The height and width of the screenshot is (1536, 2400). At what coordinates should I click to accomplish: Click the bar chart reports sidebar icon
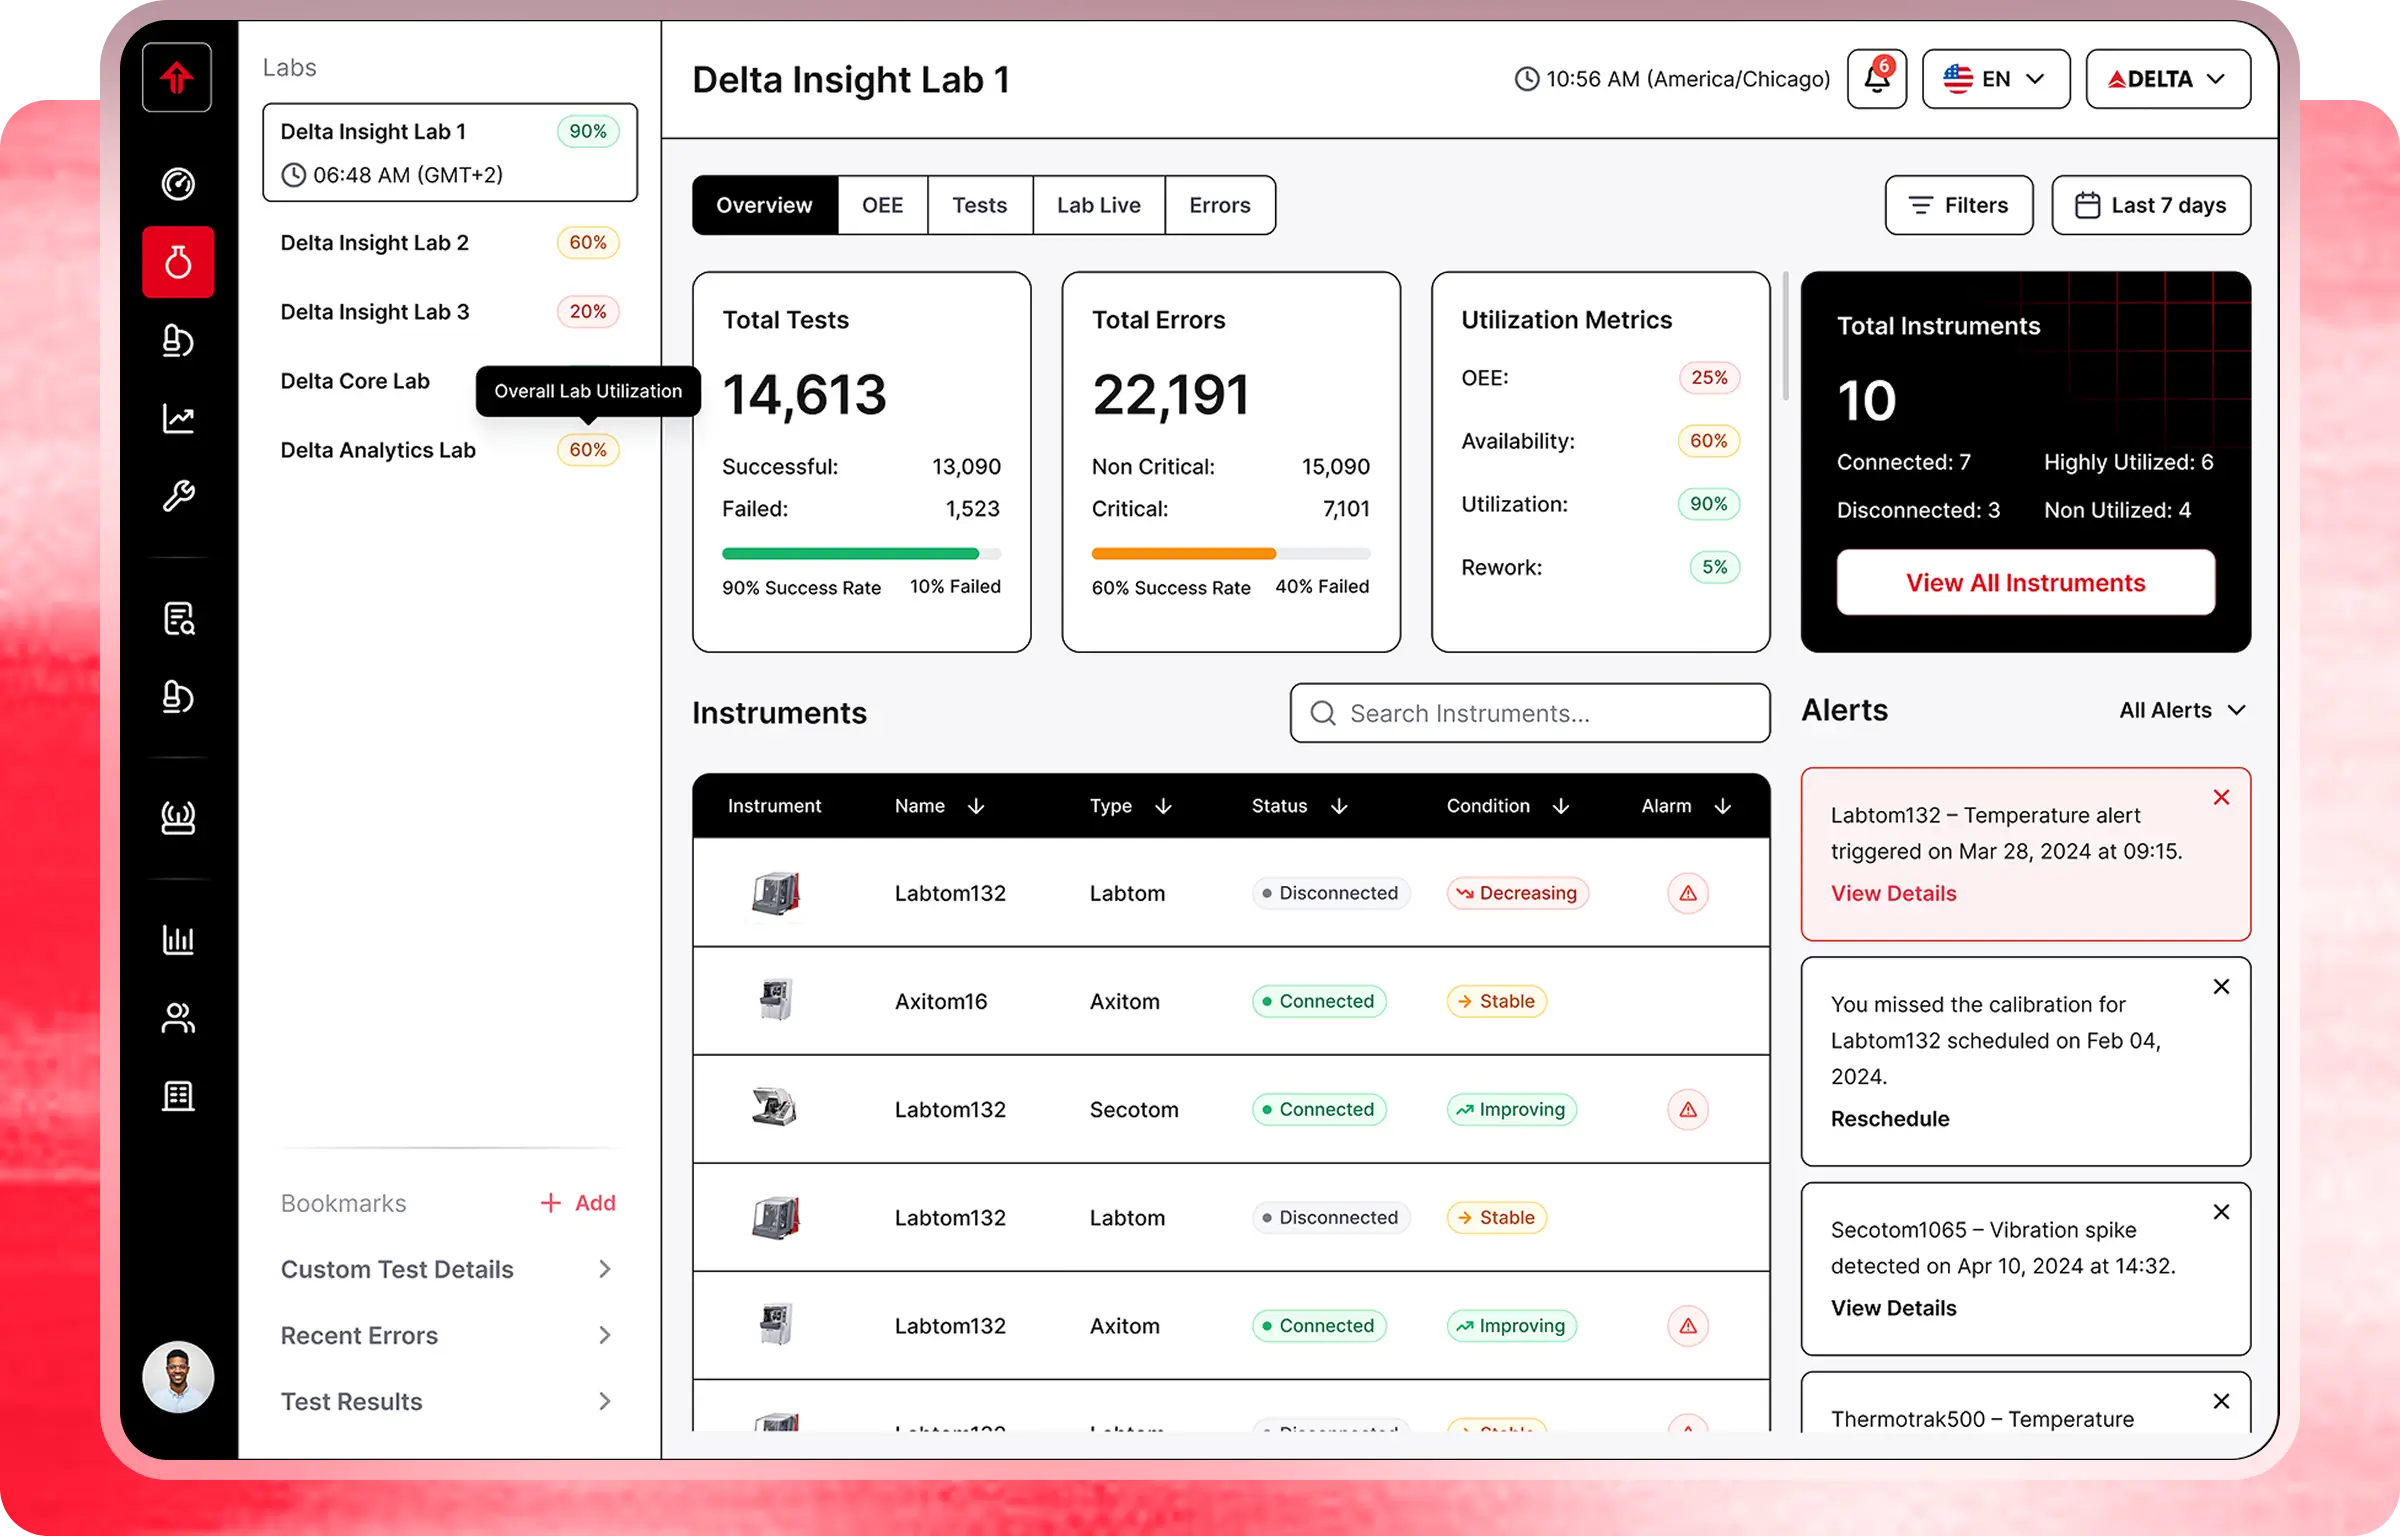pos(178,940)
